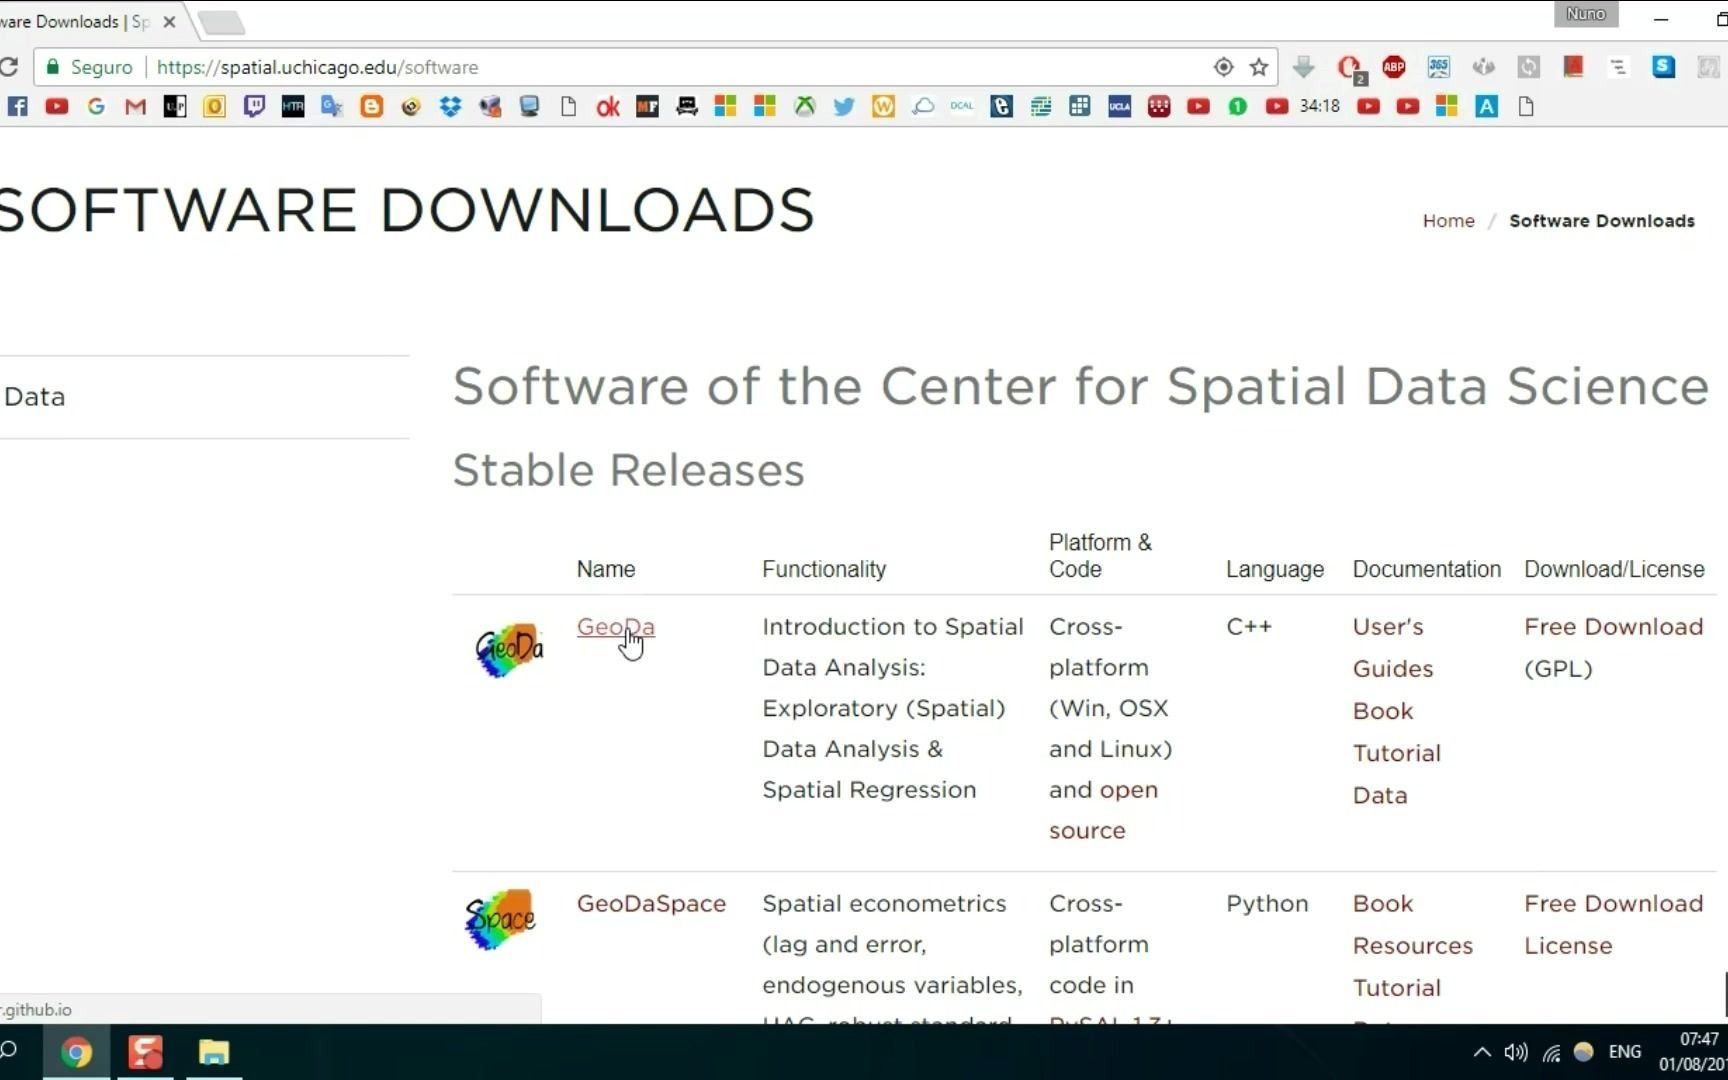
Task: Open the Google Translate bookmark
Action: 332,106
